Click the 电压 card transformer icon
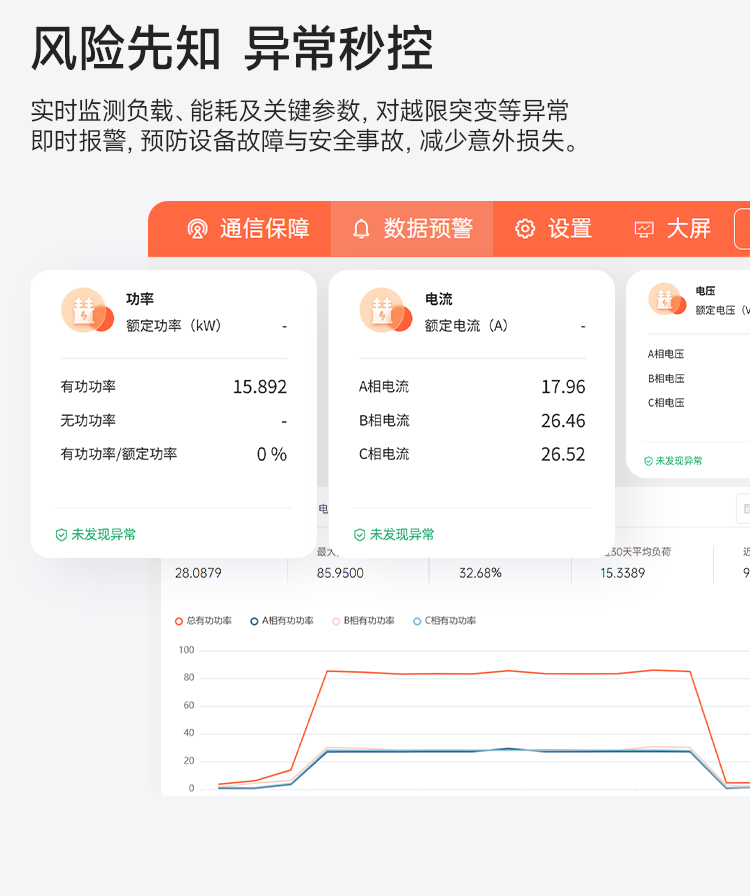Screen dimensions: 750x896 tap(666, 299)
